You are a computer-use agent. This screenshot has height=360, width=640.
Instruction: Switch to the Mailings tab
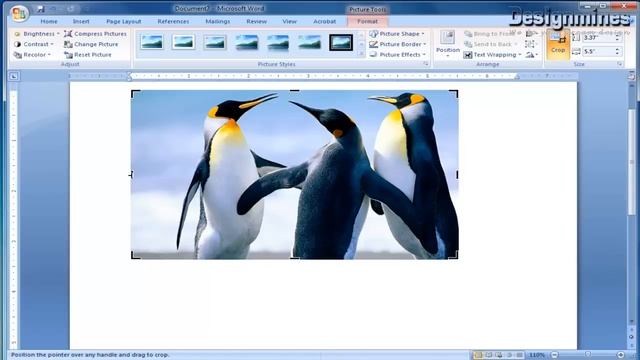pos(218,21)
